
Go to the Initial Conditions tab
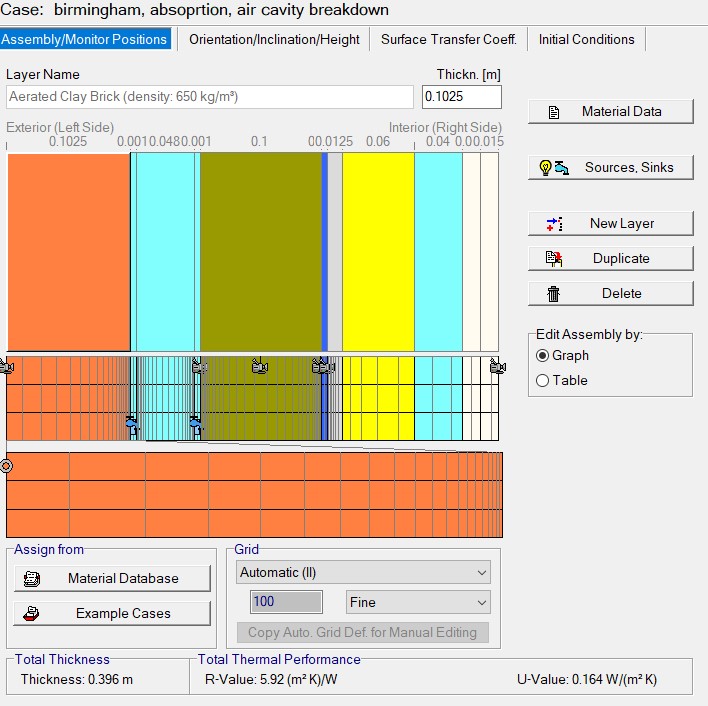pyautogui.click(x=586, y=40)
